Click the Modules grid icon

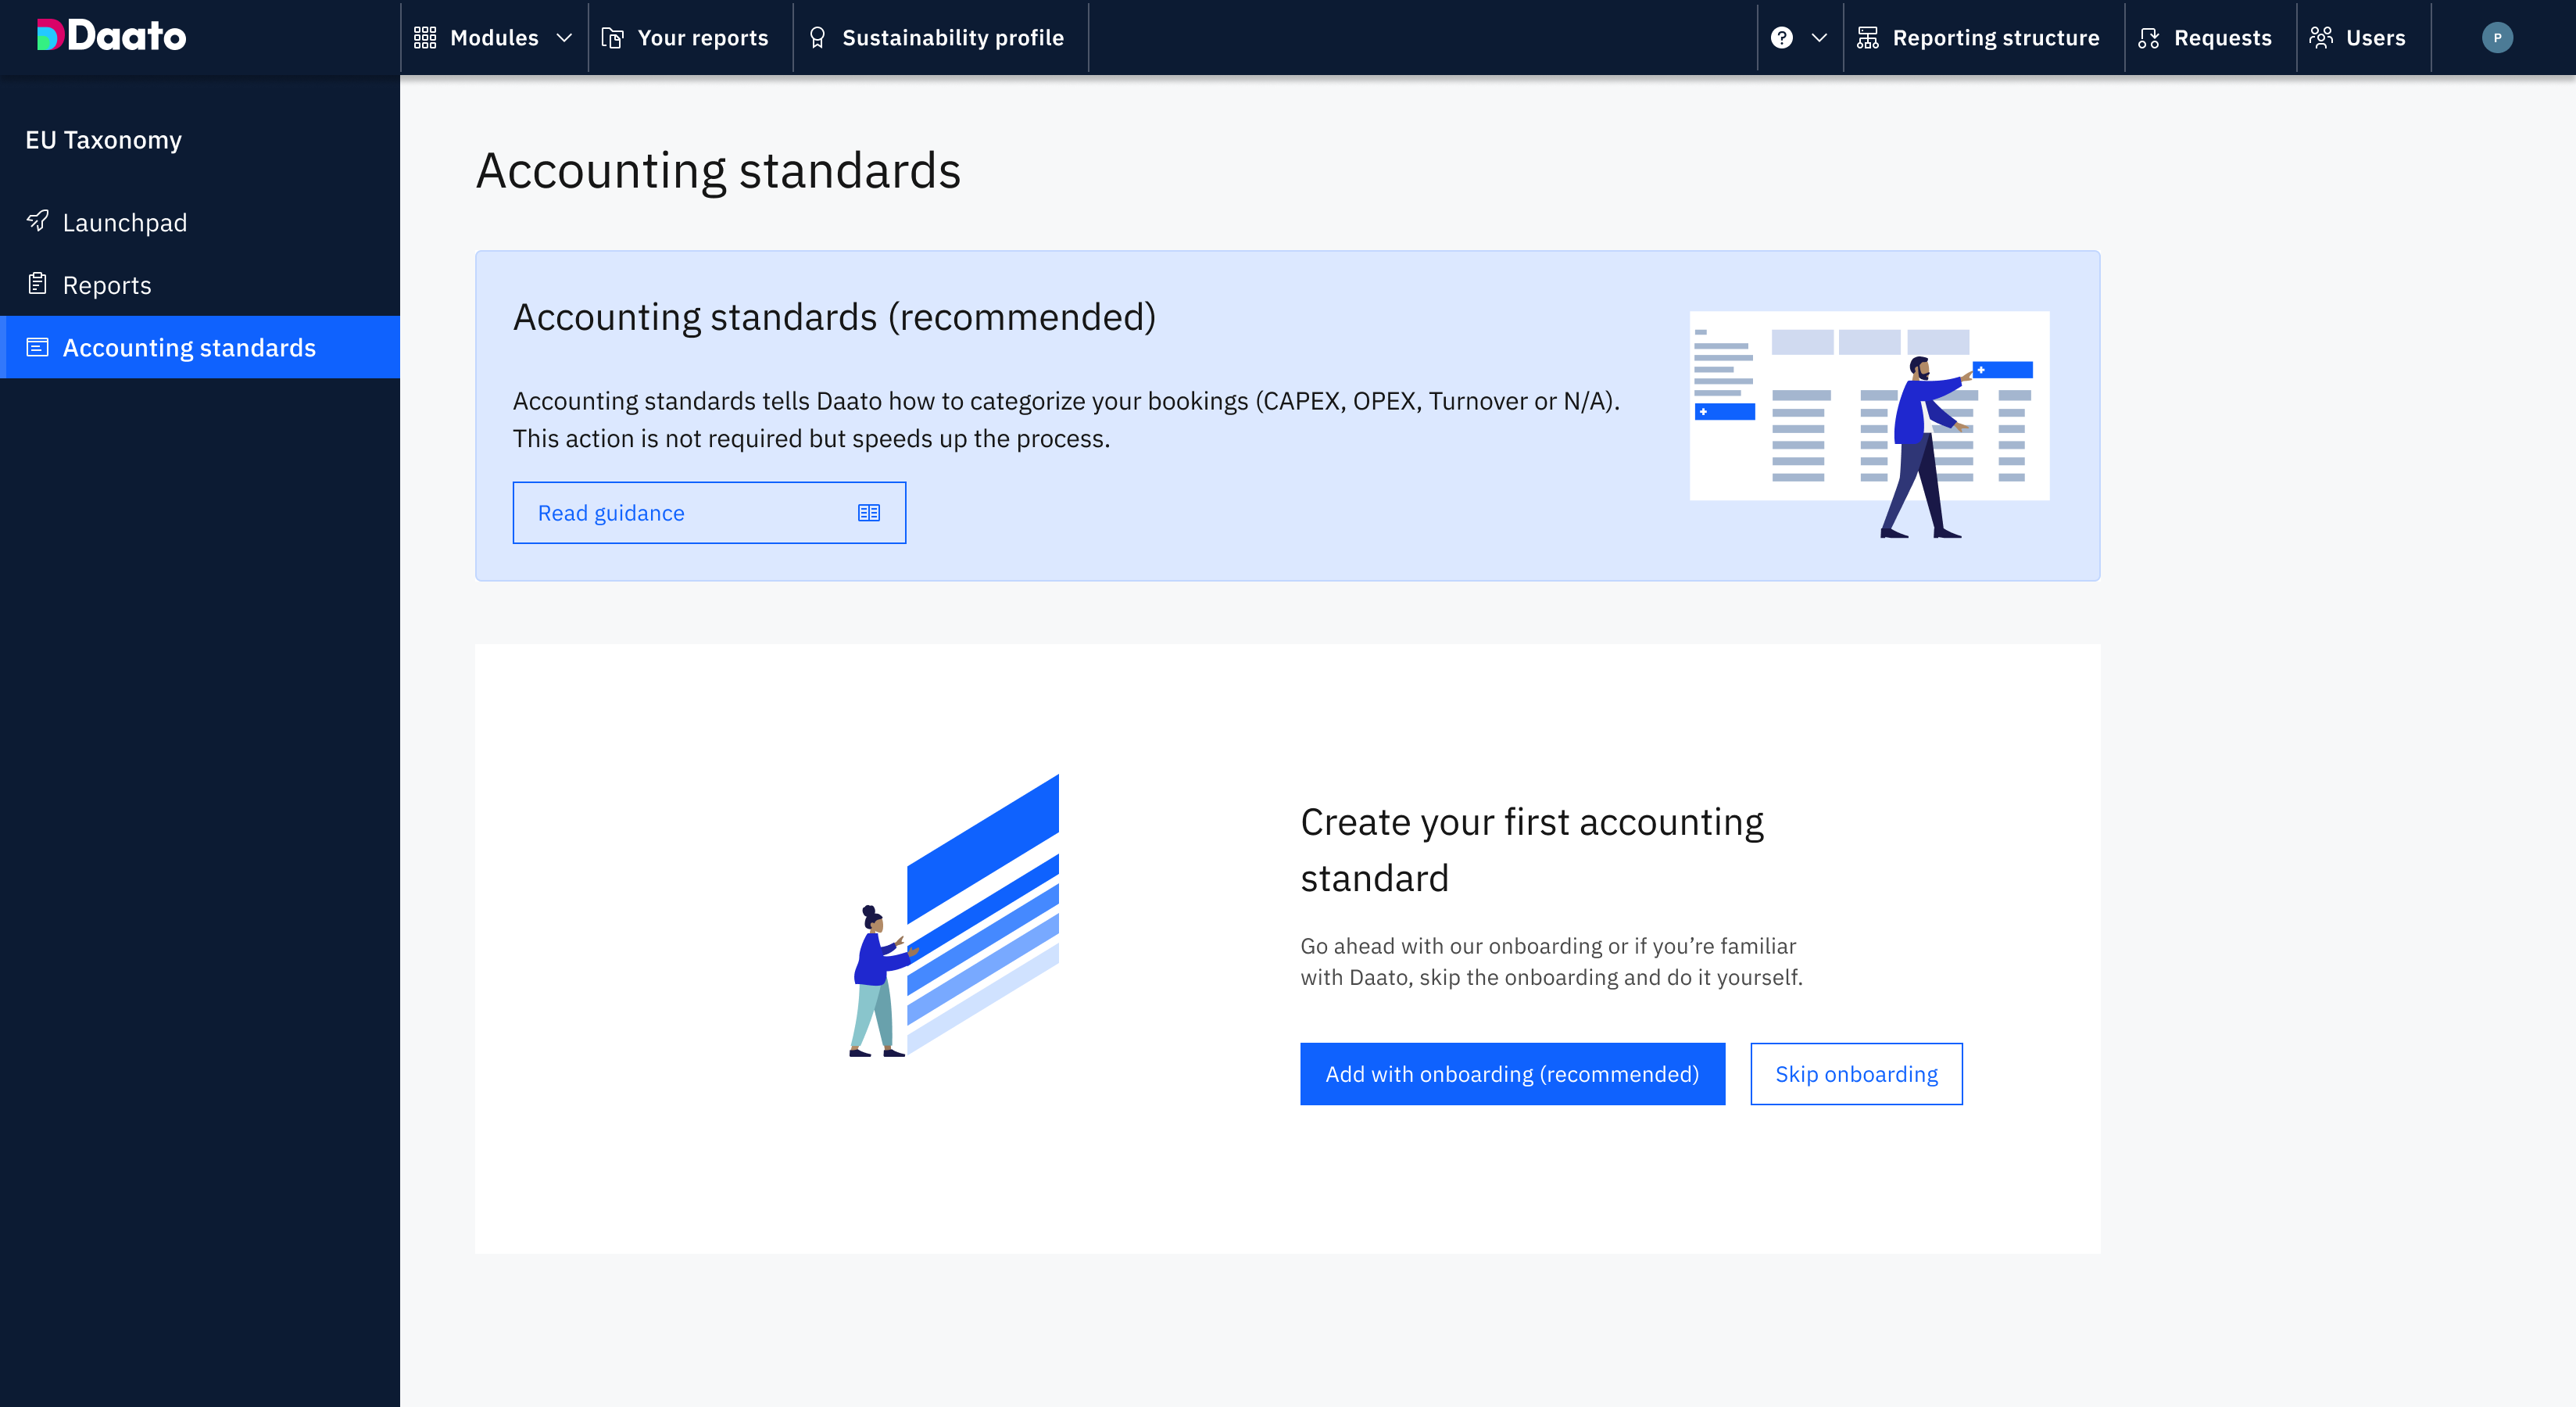425,38
